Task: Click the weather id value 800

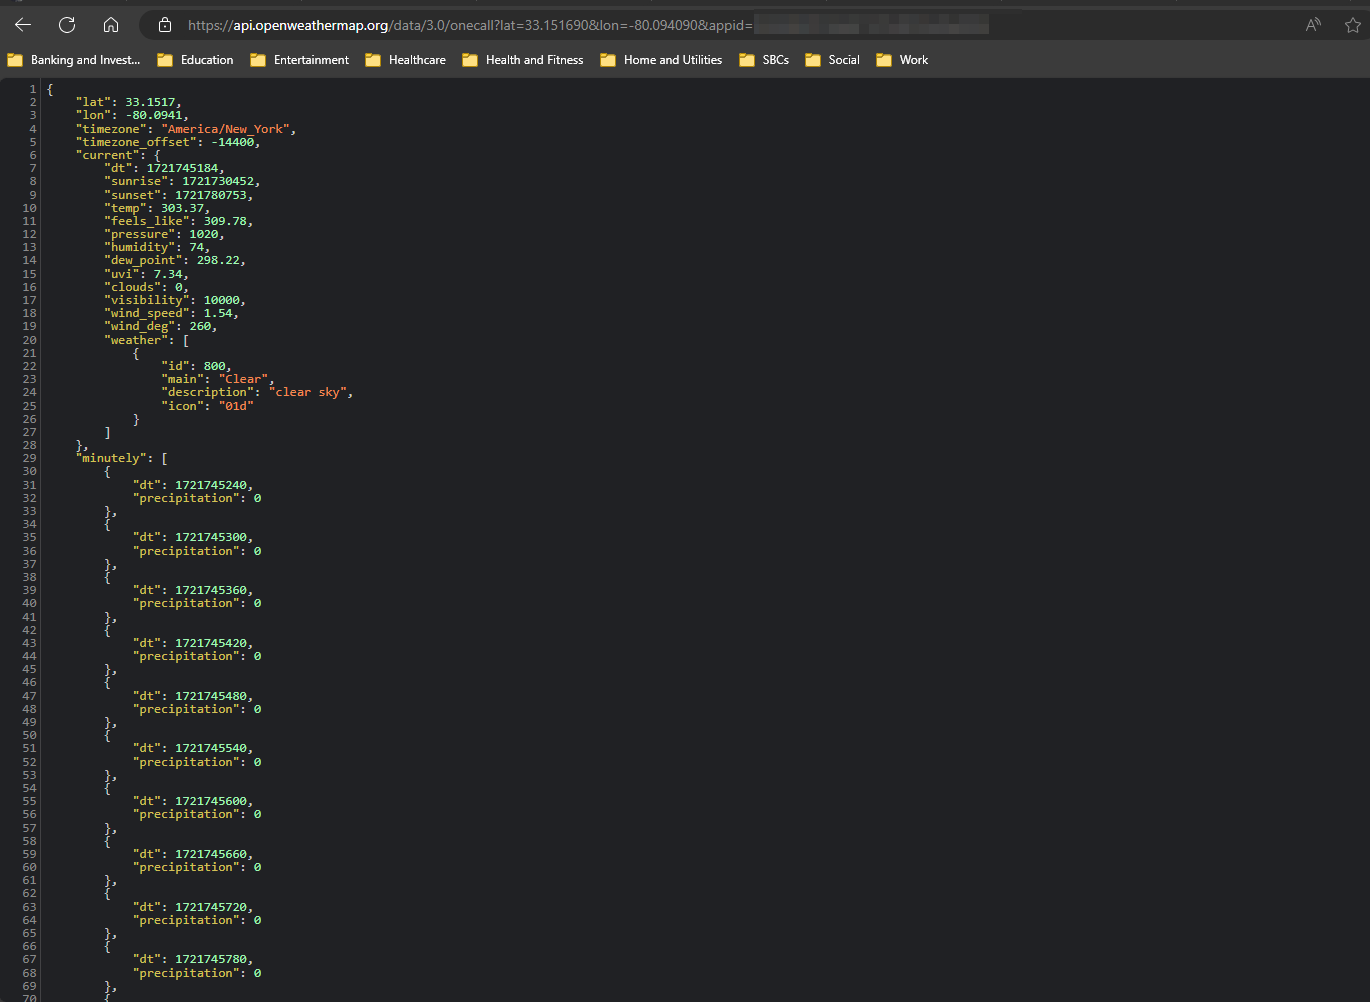Action: click(215, 366)
